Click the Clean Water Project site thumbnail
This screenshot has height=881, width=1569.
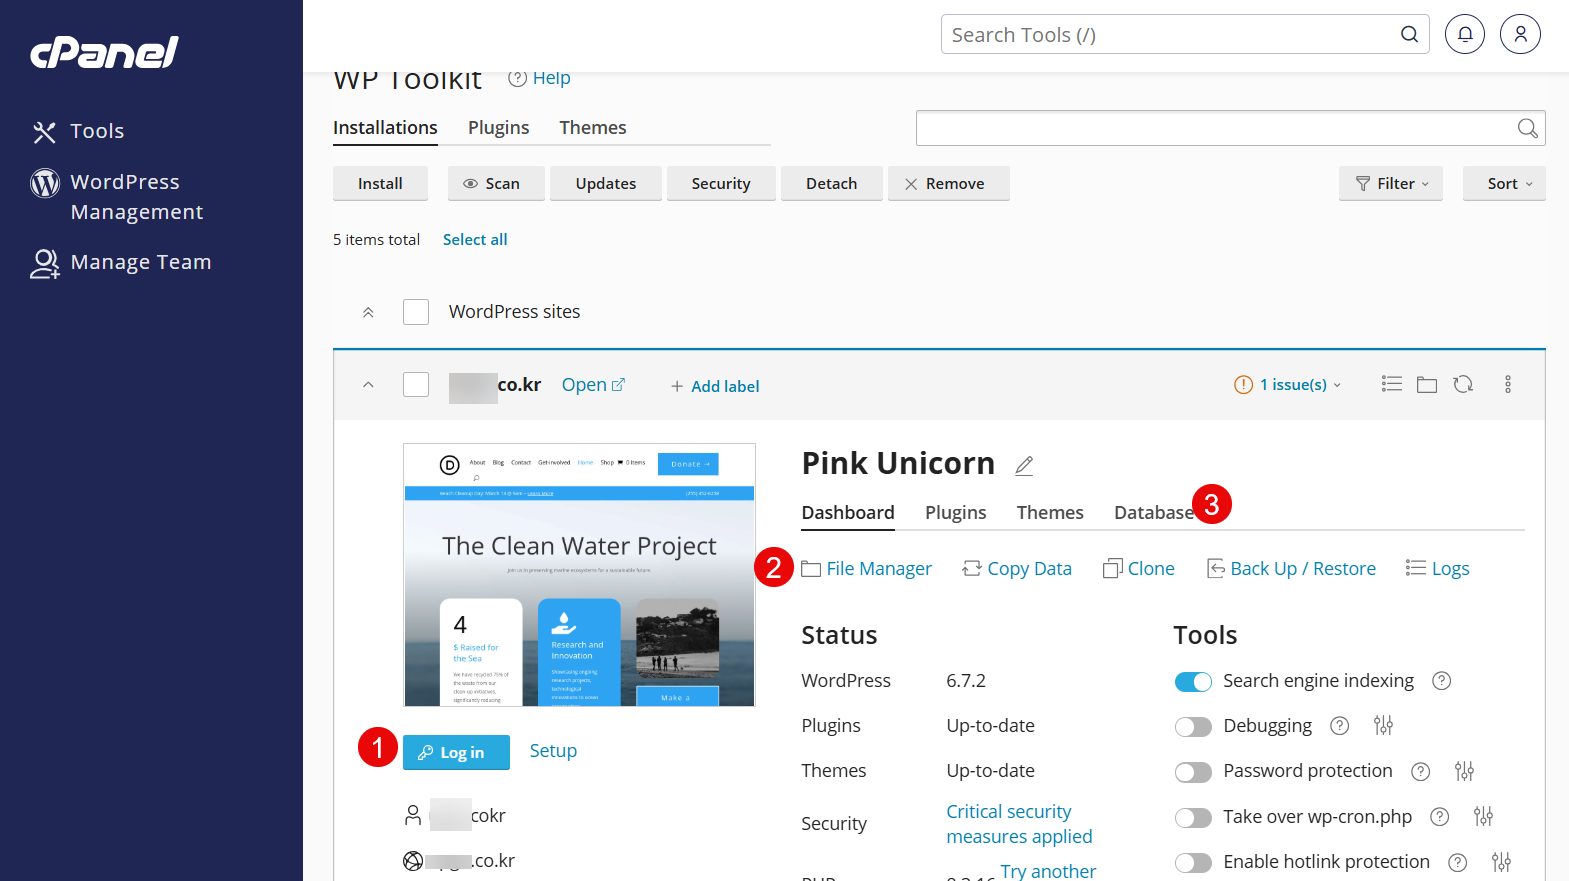579,575
